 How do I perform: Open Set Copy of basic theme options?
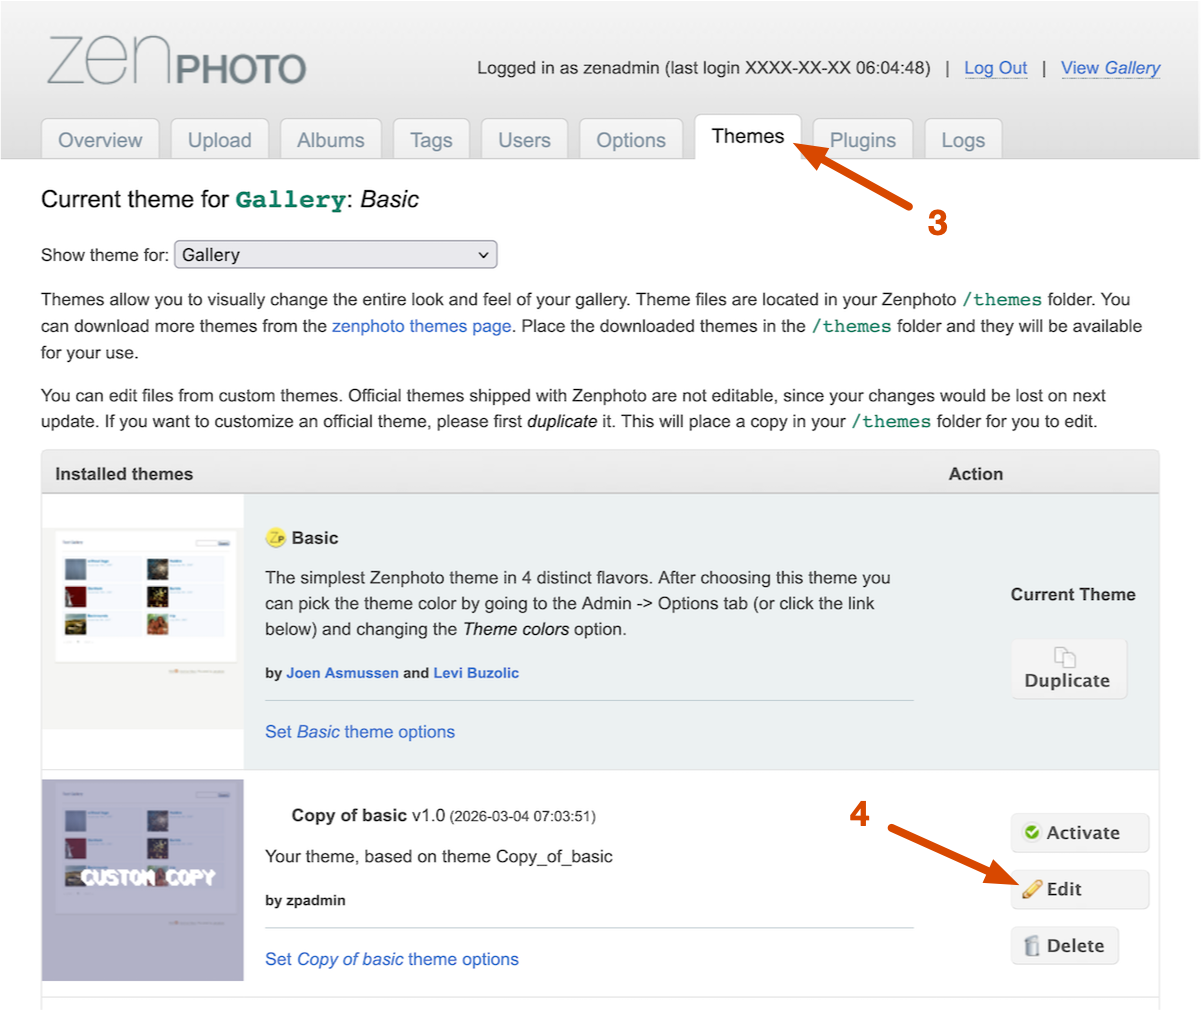[392, 959]
